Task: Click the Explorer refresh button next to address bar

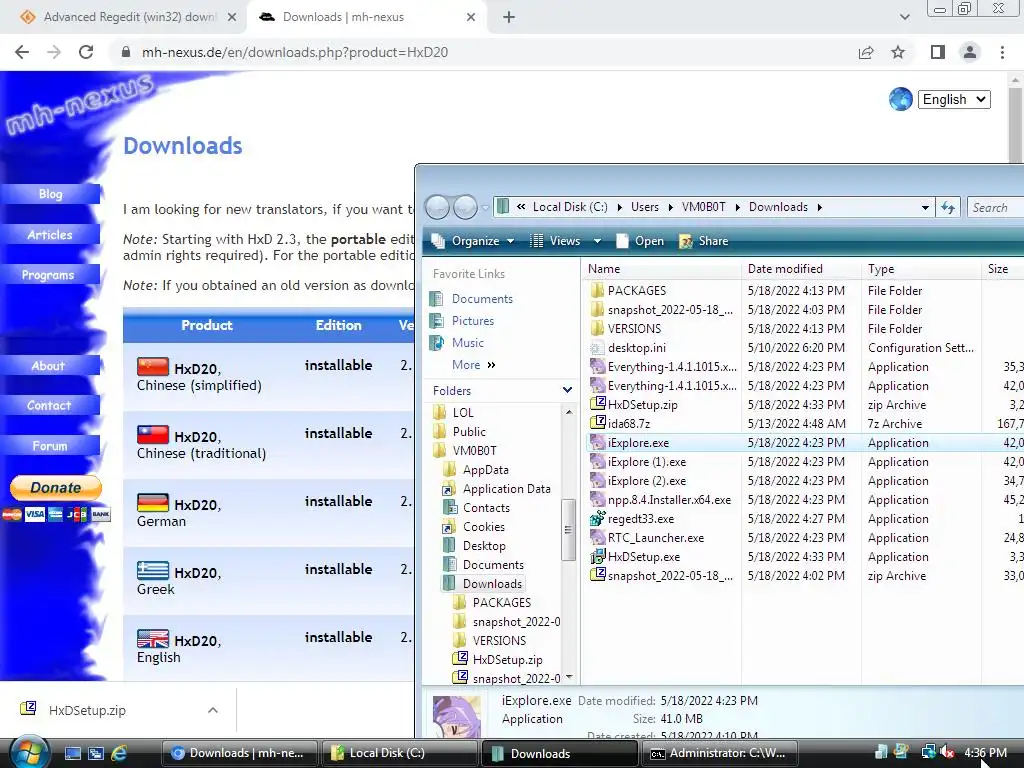Action: pos(948,208)
